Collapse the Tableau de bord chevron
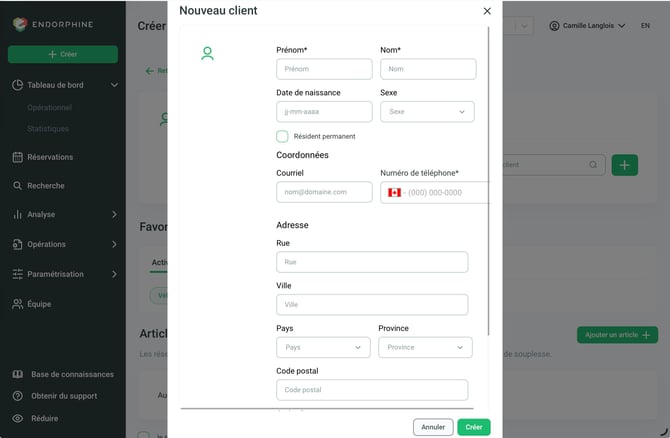This screenshot has height=438, width=670. coord(114,85)
